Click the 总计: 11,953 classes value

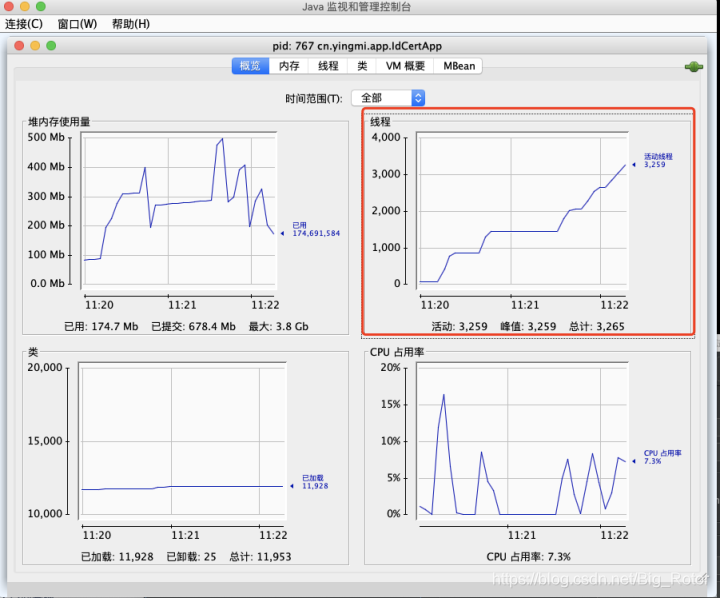pyautogui.click(x=260, y=557)
